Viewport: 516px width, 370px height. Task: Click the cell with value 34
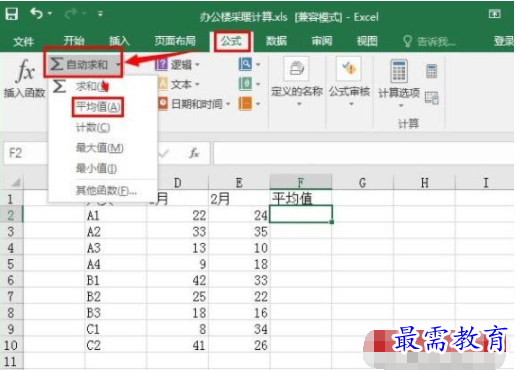coord(239,329)
